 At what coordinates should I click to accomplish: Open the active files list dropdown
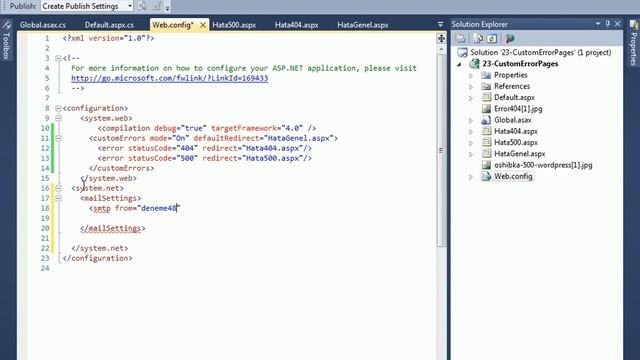pyautogui.click(x=440, y=24)
